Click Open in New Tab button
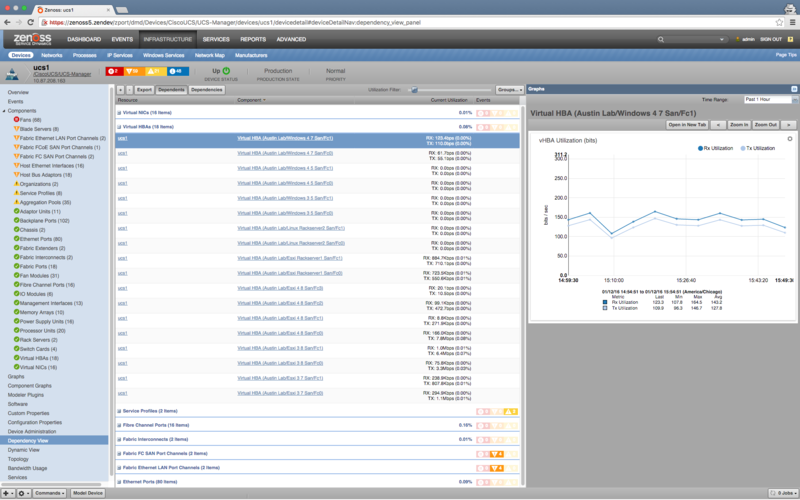The image size is (800, 500). pos(687,125)
